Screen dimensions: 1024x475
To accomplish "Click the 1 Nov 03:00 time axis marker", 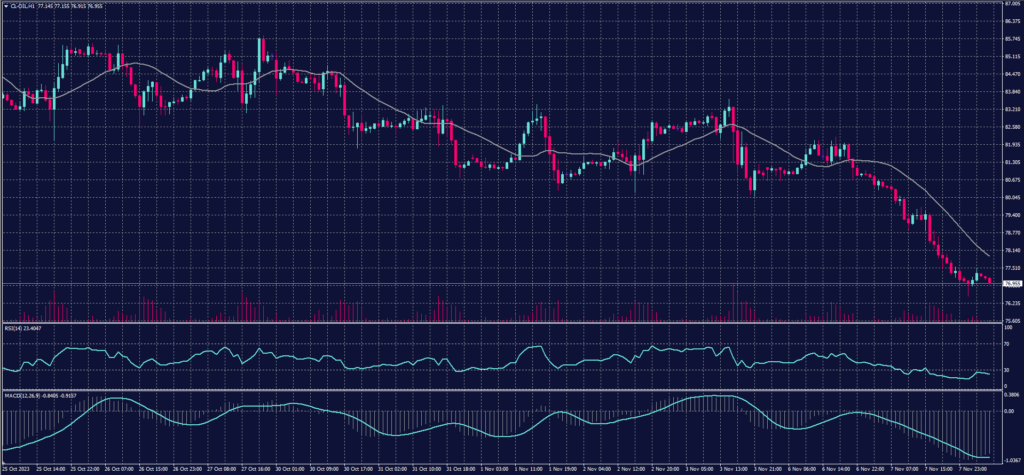I will pos(495,468).
